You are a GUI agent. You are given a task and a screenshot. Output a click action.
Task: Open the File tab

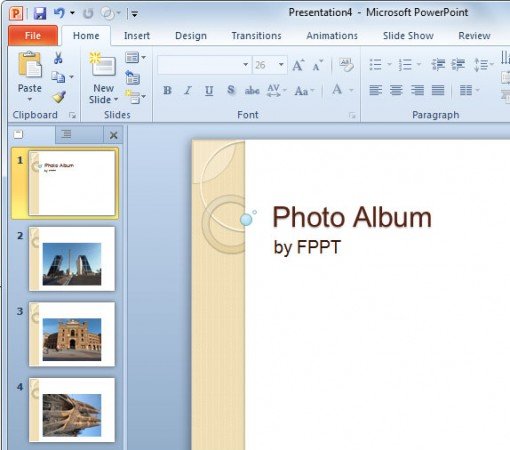[x=33, y=35]
